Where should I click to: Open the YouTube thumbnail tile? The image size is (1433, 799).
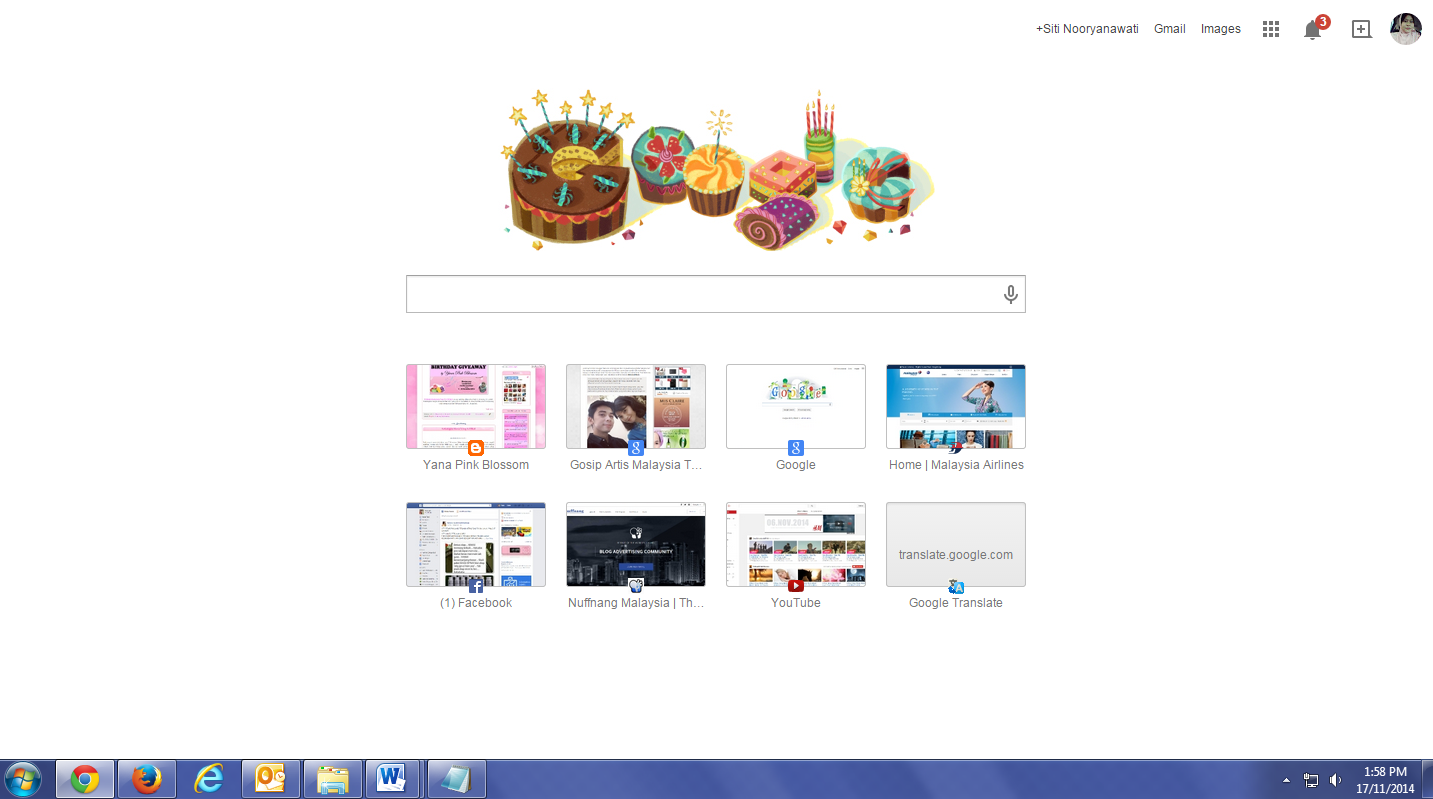coord(796,544)
